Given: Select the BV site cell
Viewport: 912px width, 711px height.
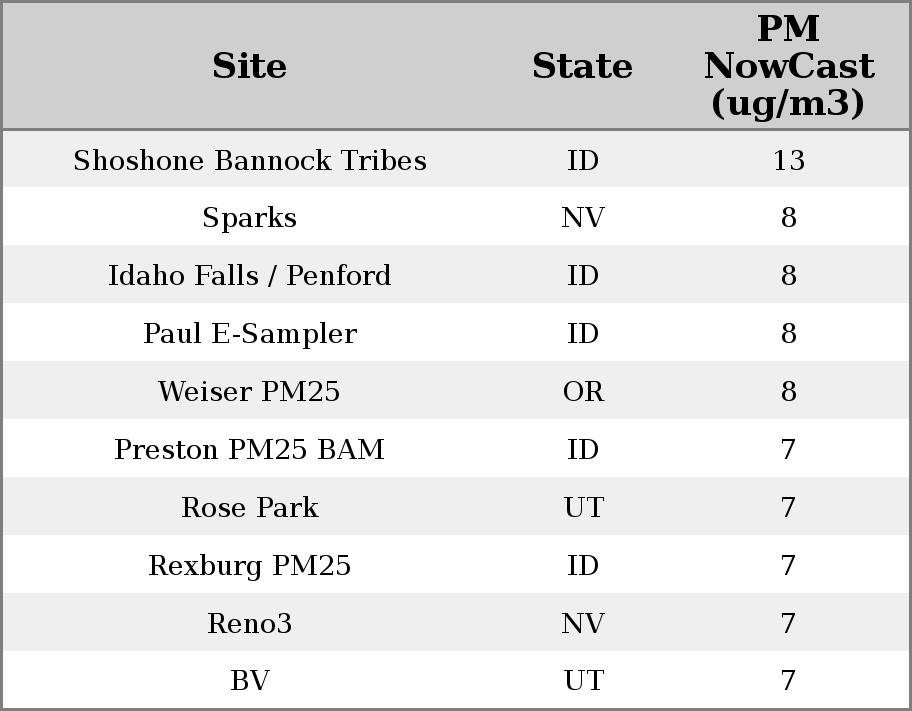Looking at the screenshot, I should tap(250, 681).
